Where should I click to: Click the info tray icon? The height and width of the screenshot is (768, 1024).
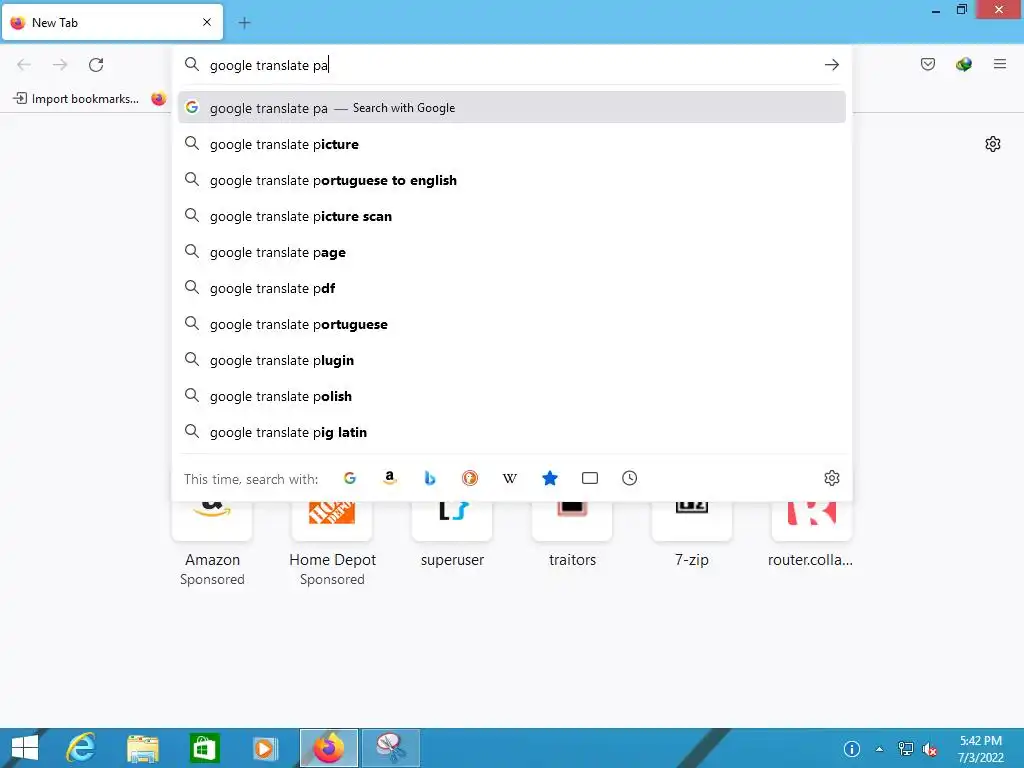point(852,749)
